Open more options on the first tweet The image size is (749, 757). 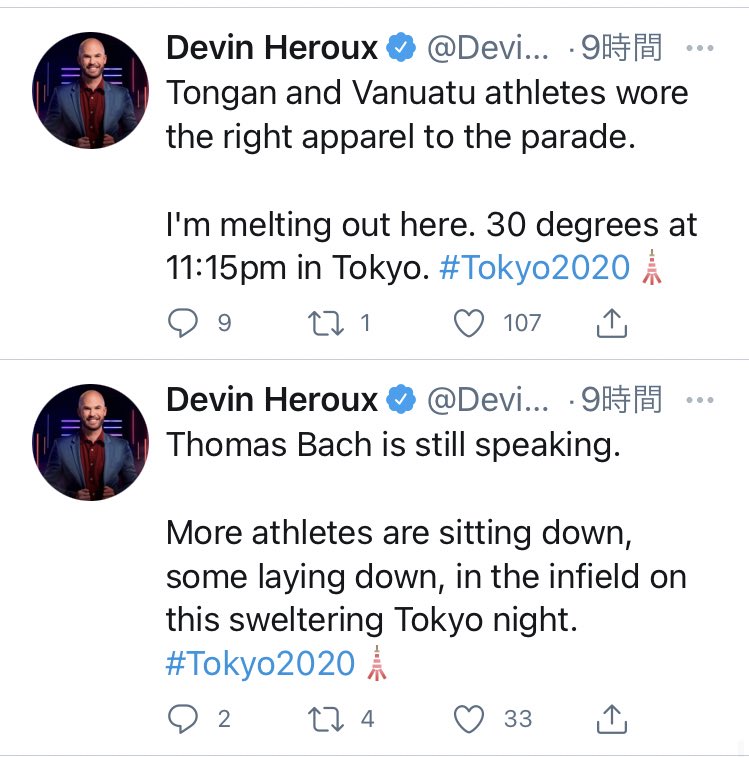700,48
